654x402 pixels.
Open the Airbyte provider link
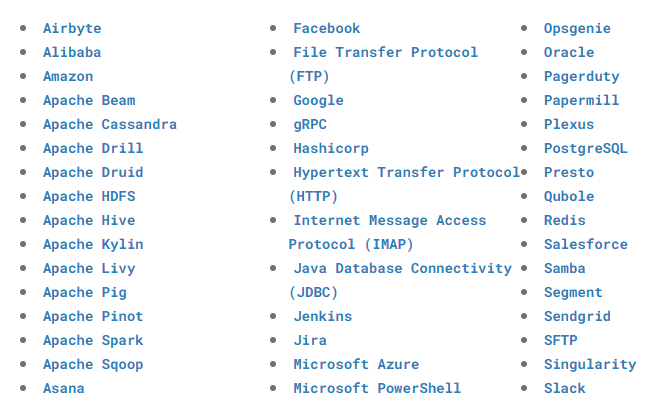pos(72,28)
